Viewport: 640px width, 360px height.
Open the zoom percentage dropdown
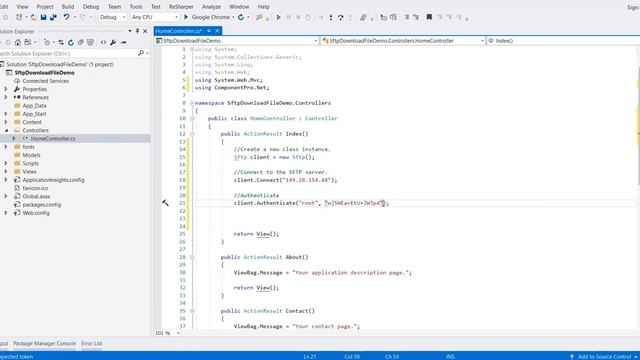point(178,333)
